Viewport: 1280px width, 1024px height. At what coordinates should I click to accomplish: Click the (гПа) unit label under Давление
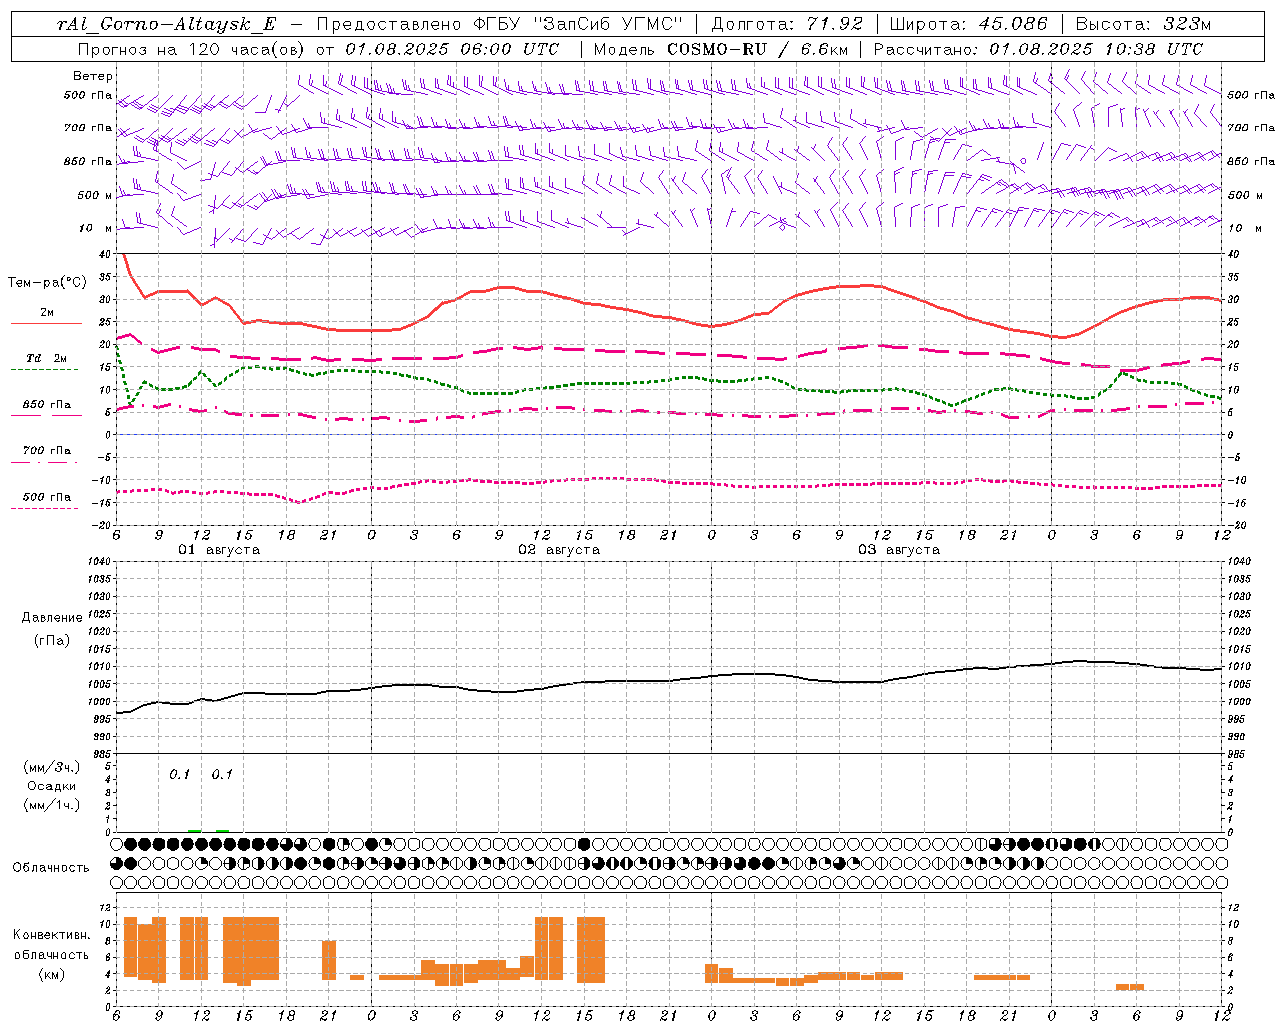tap(52, 640)
